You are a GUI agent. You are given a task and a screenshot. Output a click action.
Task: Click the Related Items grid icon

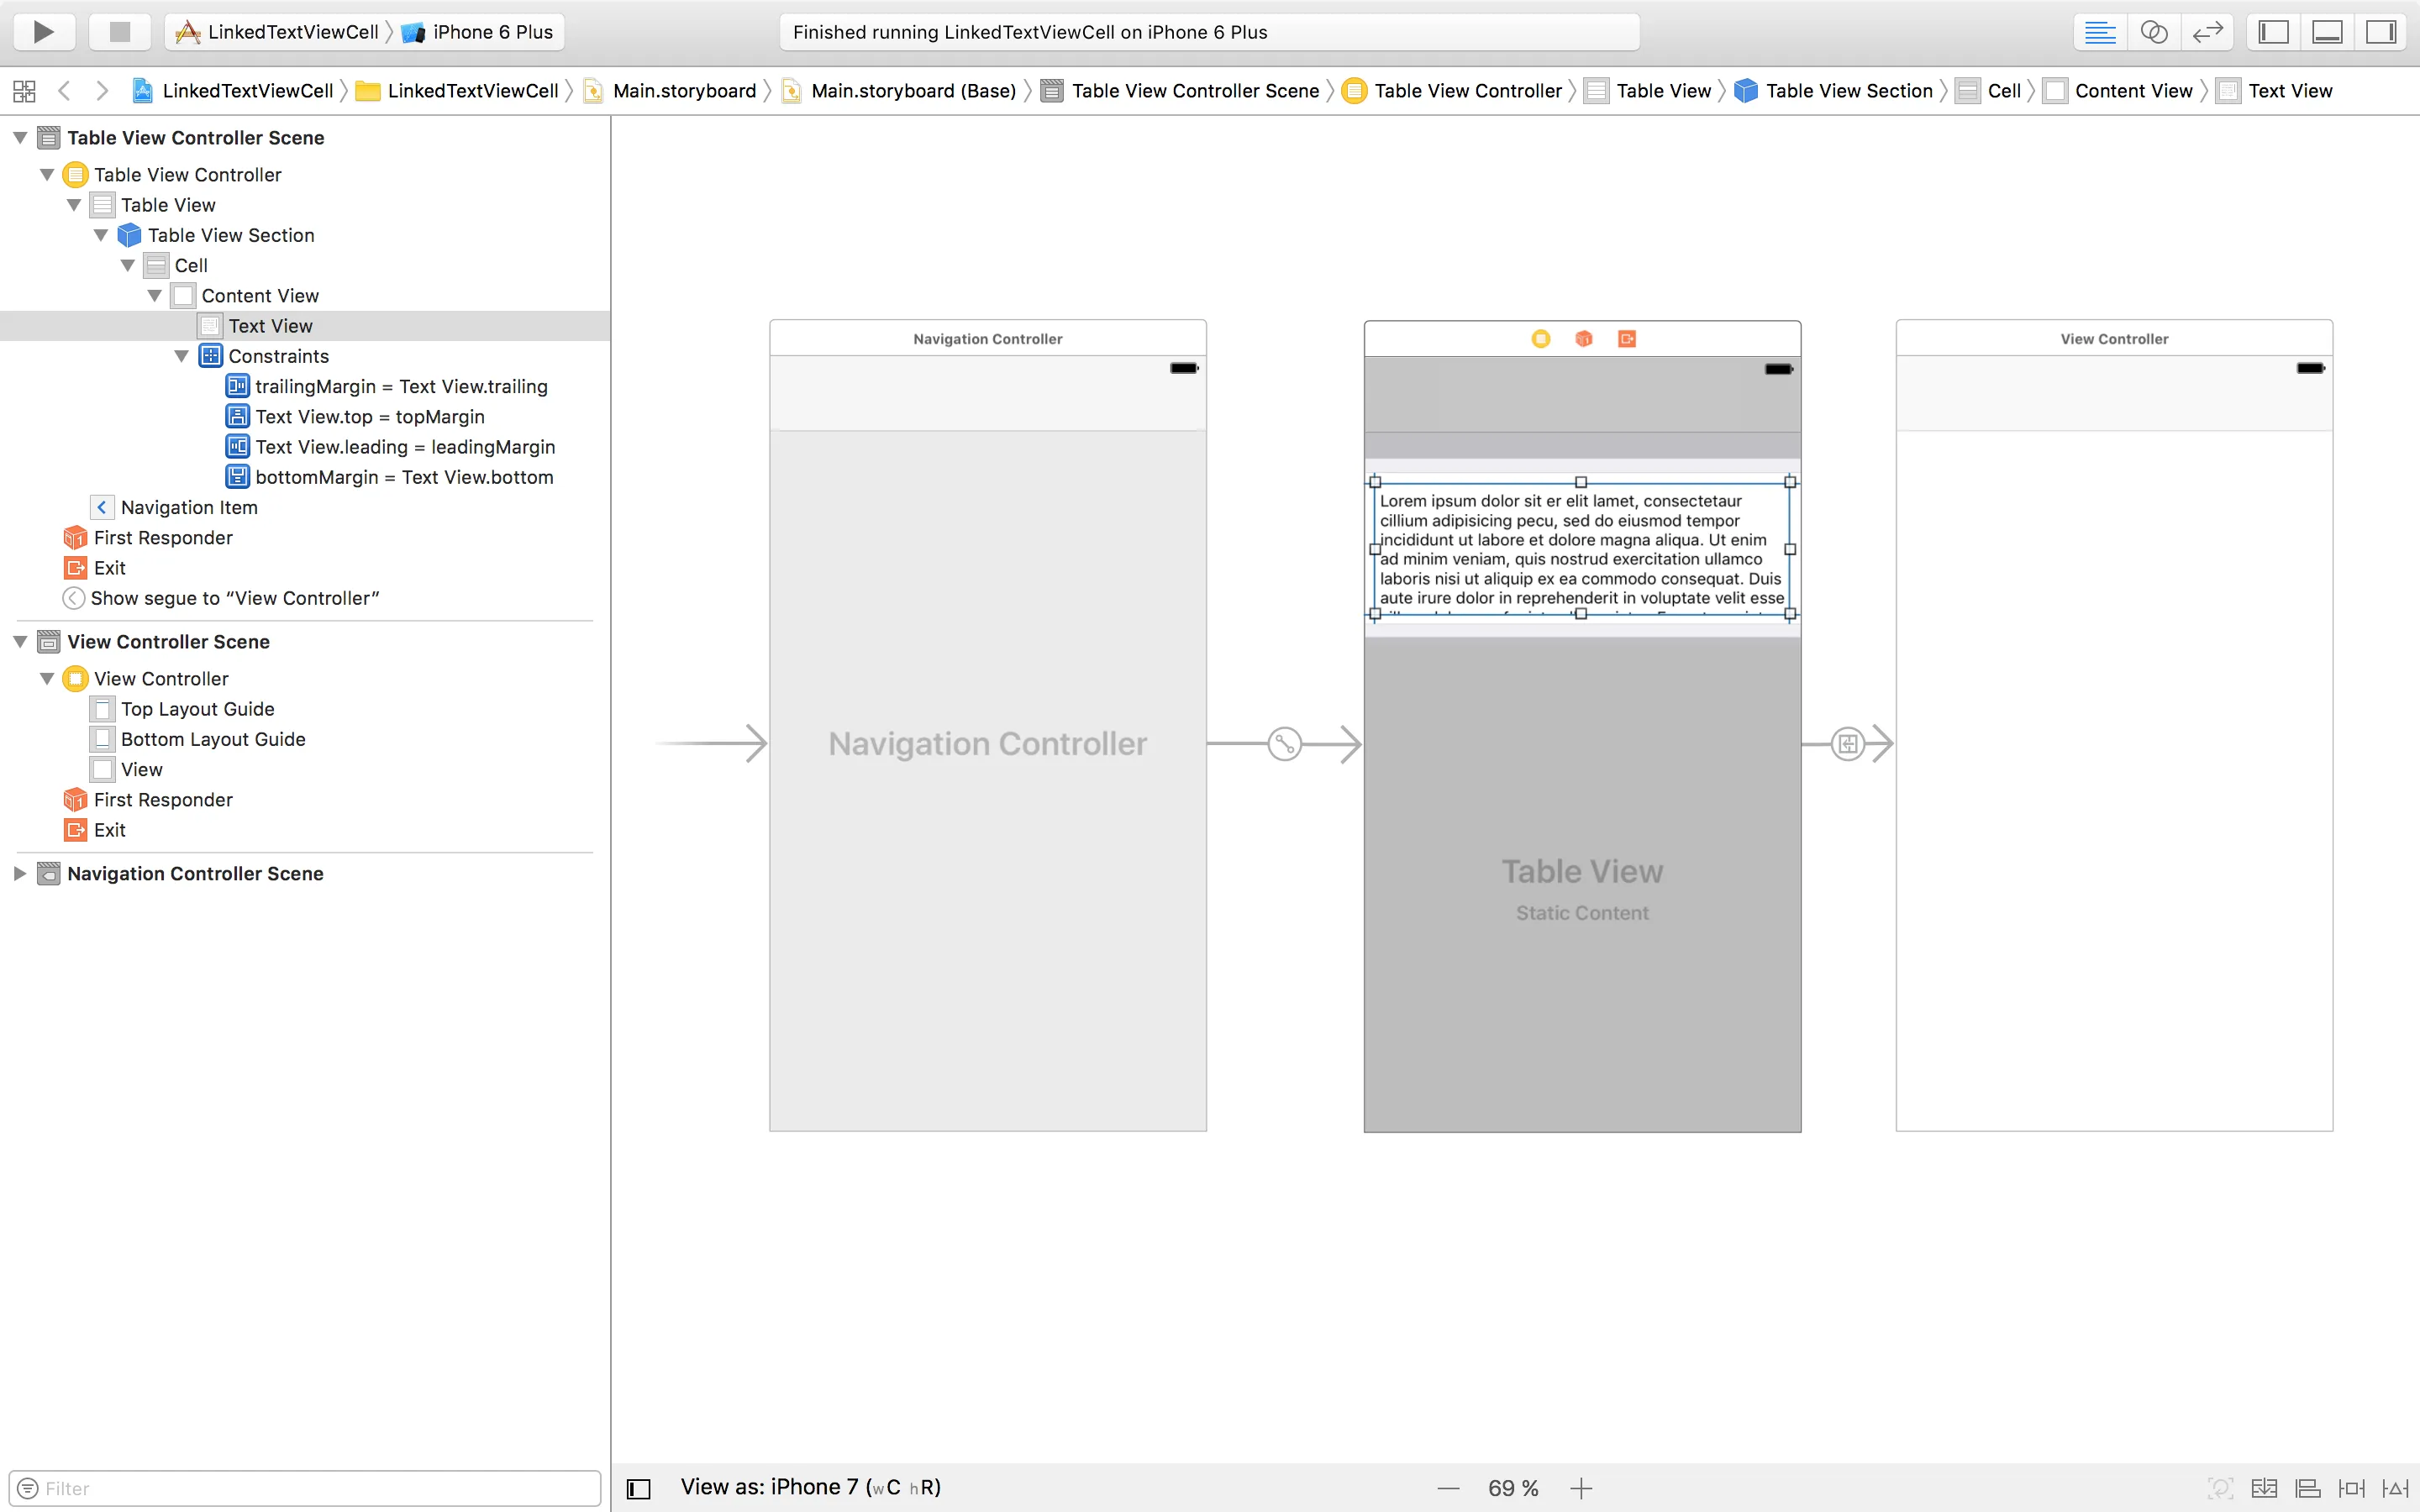tap(24, 91)
